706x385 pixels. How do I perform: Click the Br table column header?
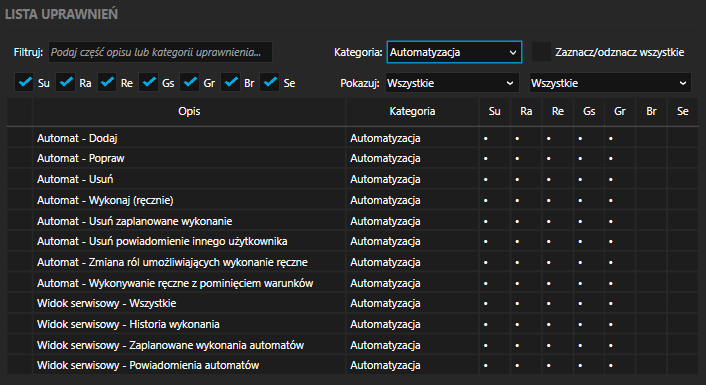[651, 112]
